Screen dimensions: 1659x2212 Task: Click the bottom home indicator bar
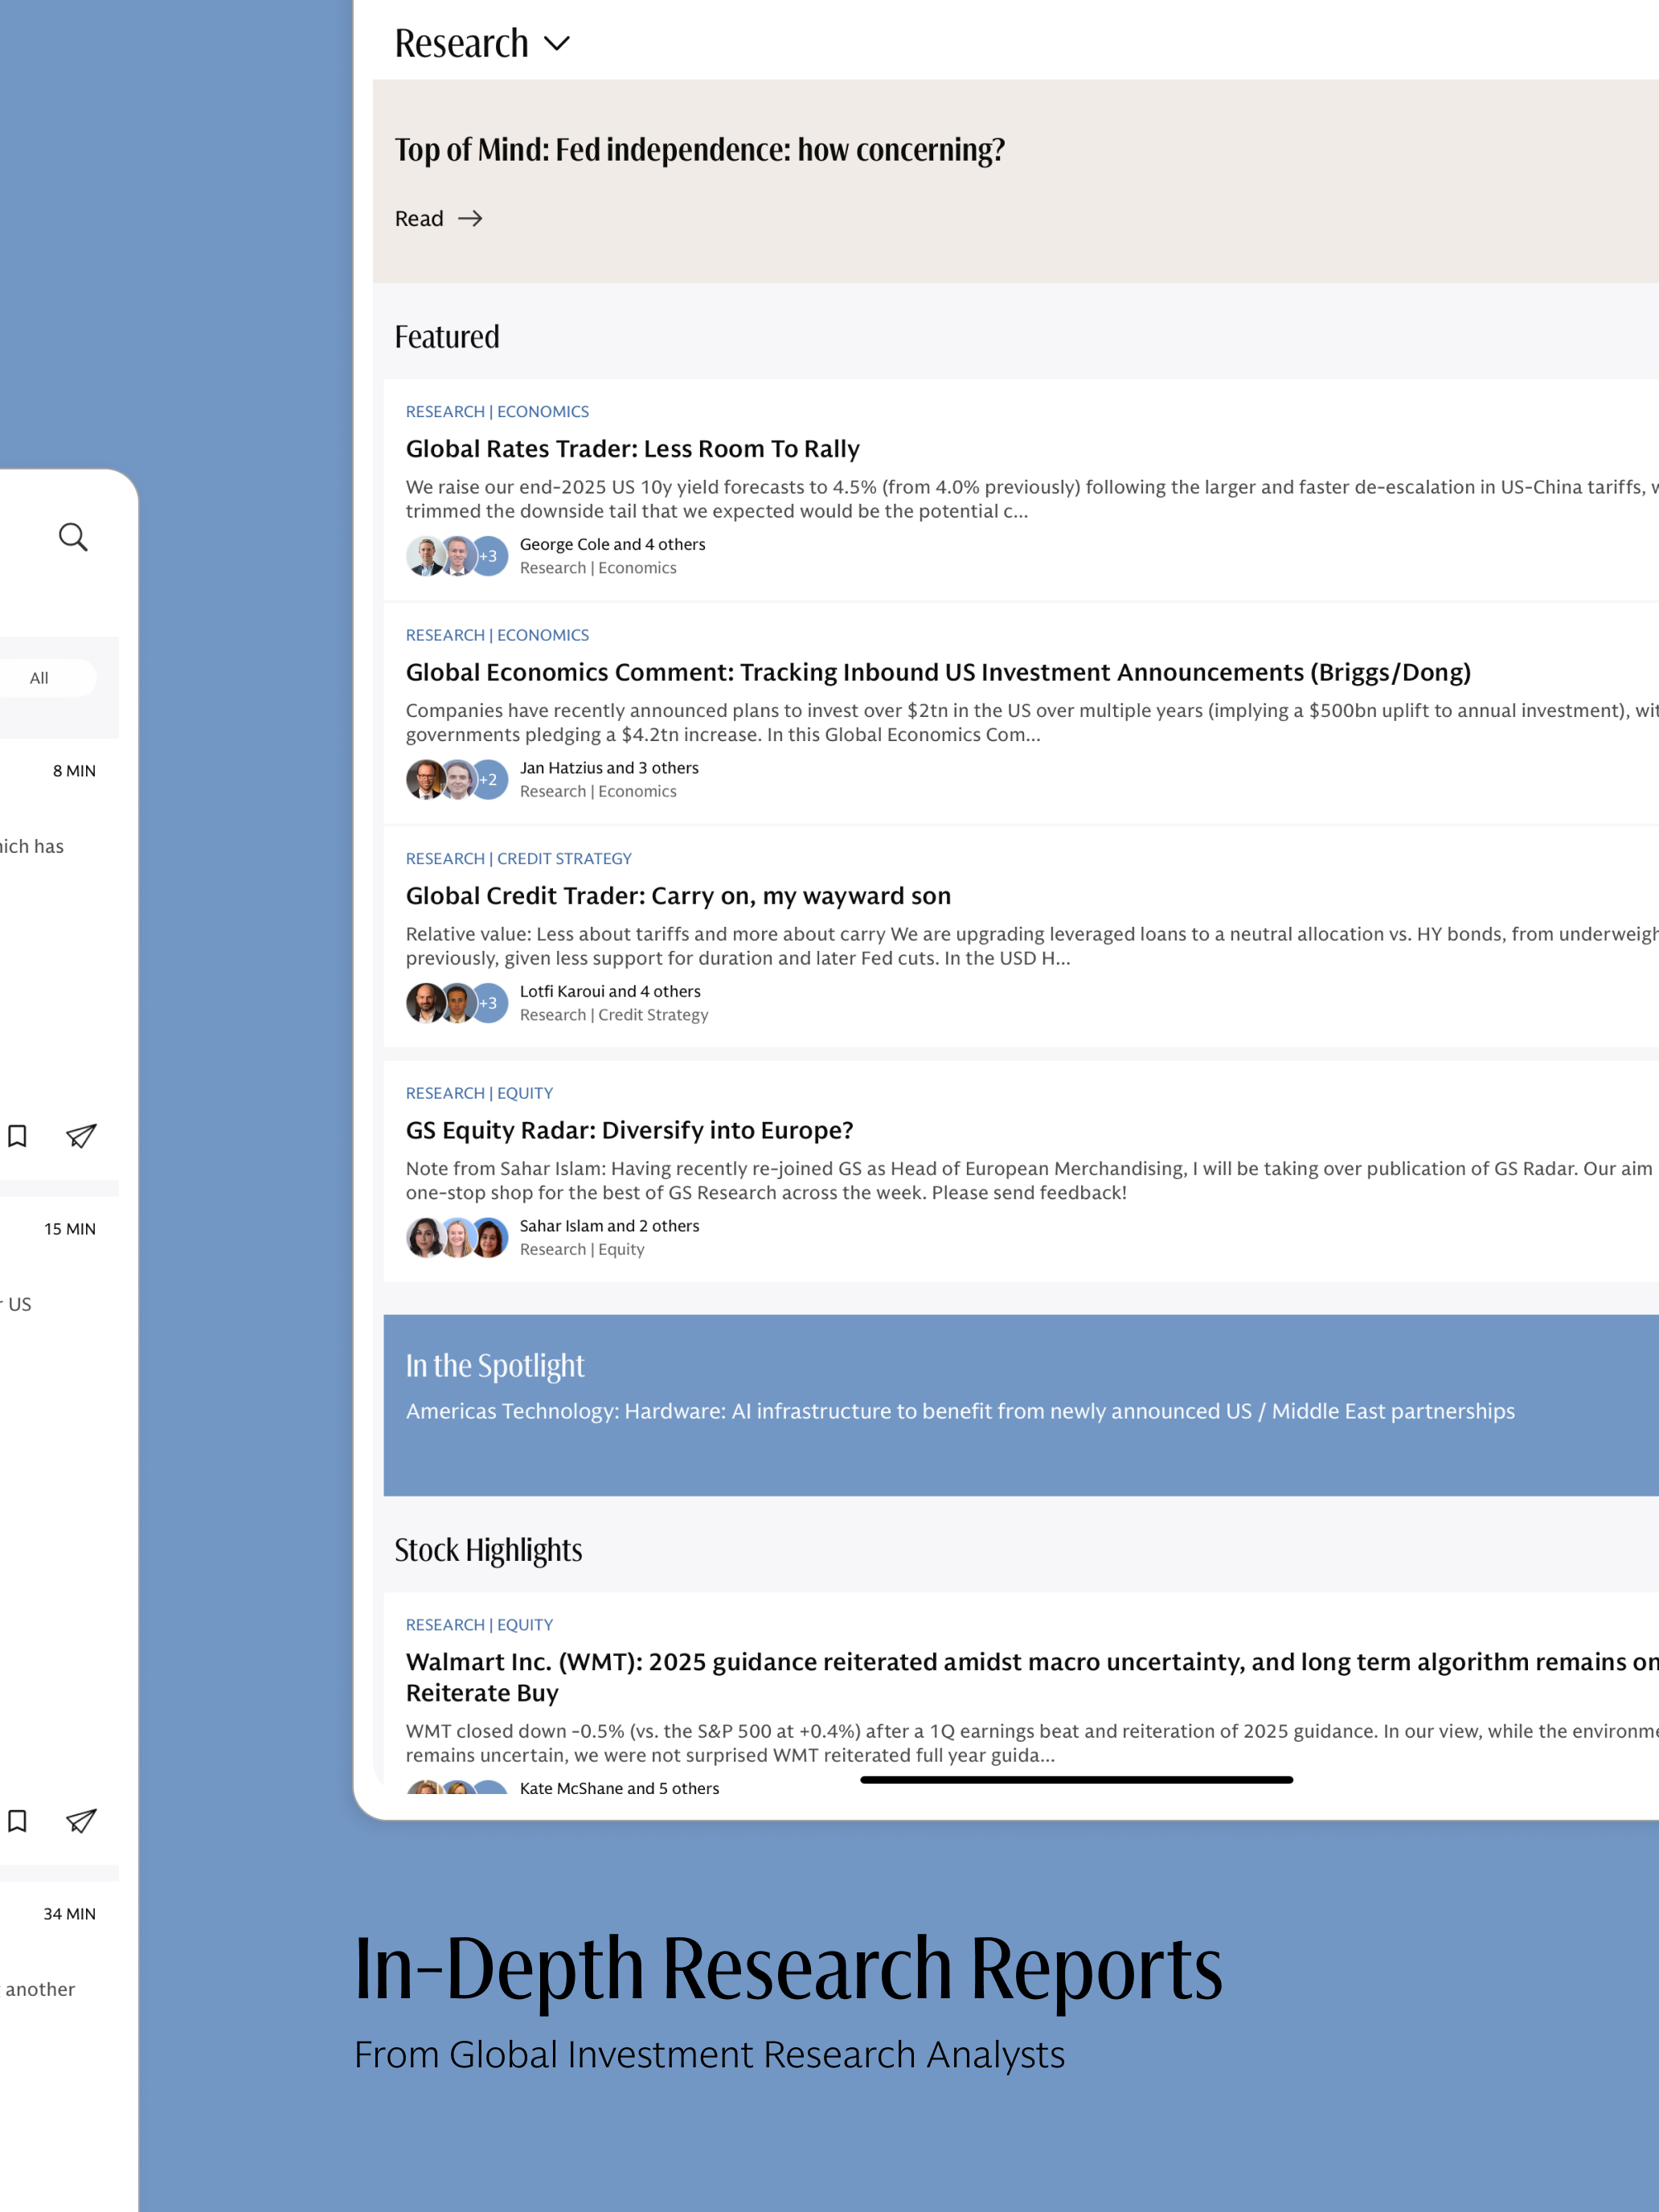pos(1076,1780)
